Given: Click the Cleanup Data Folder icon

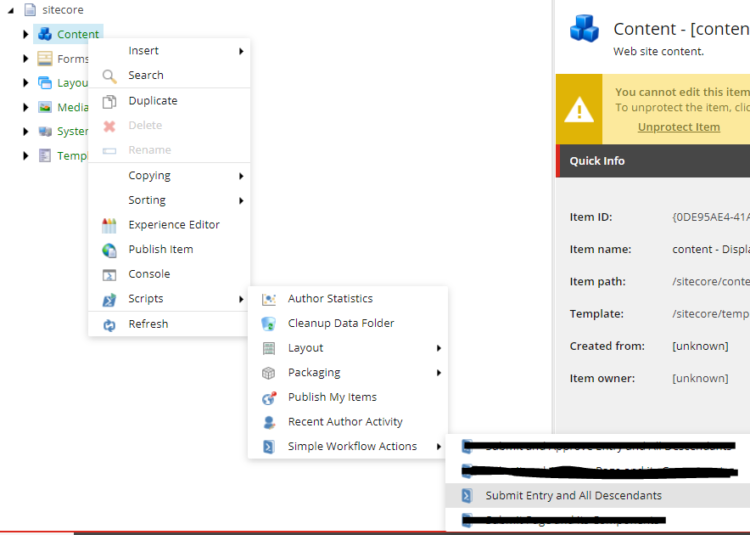Looking at the screenshot, I should 268,323.
